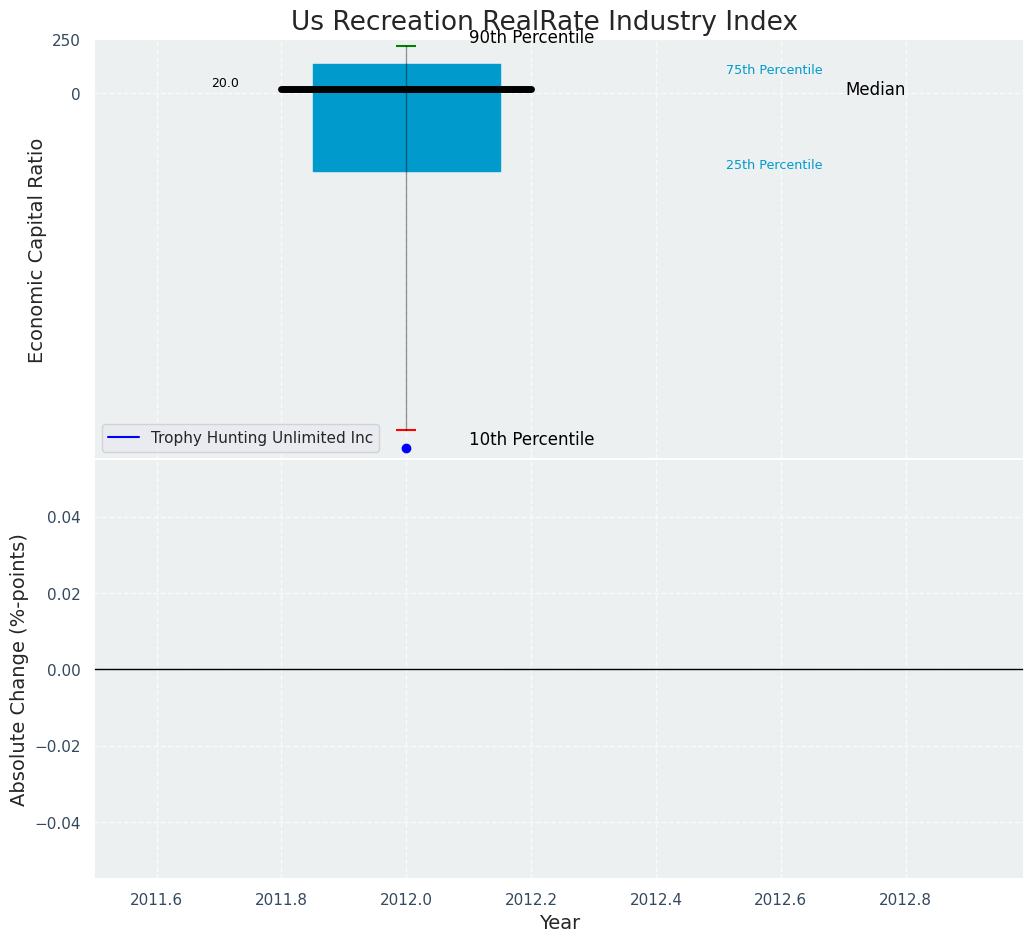Screen dimensions: 1034x942
Task: Click the 20.0 median value label
Action: (225, 84)
